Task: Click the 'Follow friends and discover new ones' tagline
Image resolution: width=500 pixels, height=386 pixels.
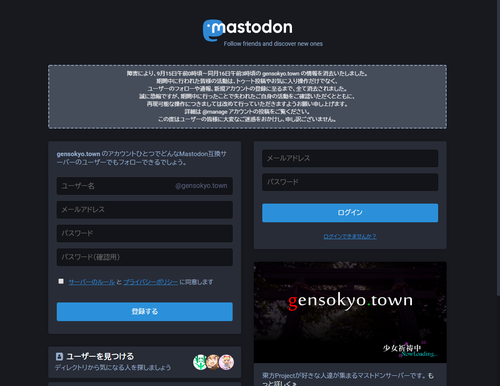Action: [273, 44]
